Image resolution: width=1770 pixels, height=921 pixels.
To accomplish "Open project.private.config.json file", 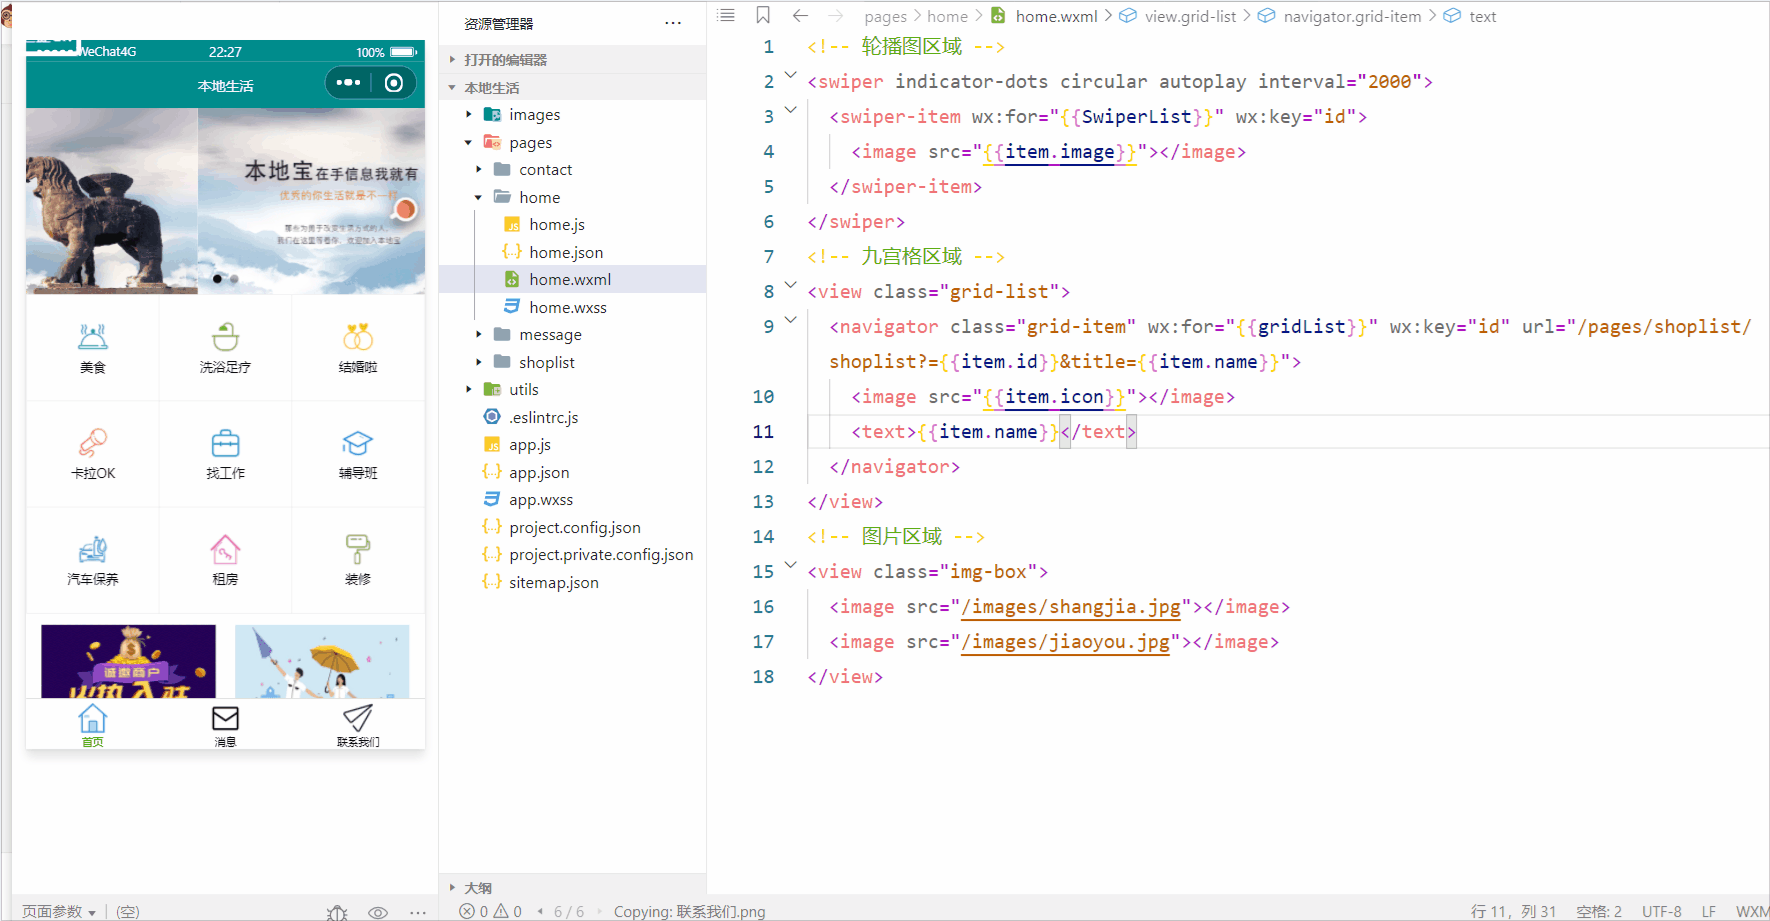I will click(x=601, y=555).
